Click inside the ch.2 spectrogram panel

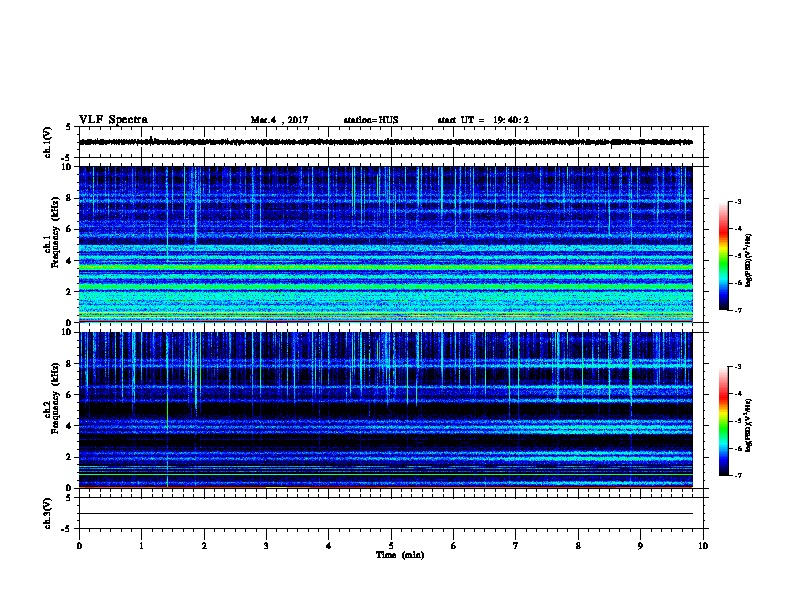point(386,410)
